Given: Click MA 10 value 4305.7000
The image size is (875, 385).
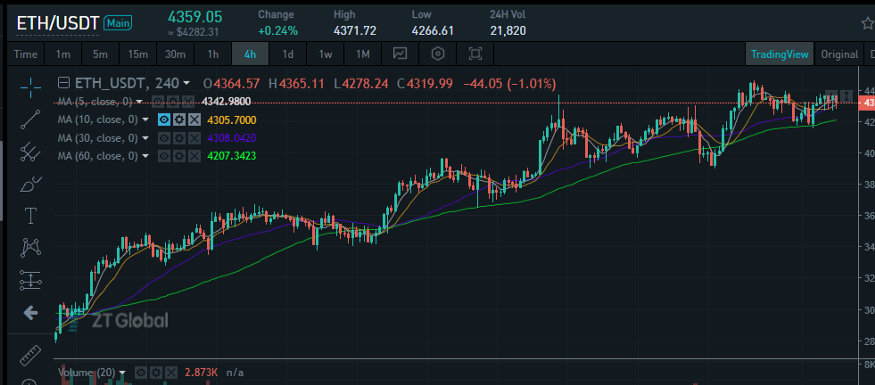Looking at the screenshot, I should (x=232, y=119).
